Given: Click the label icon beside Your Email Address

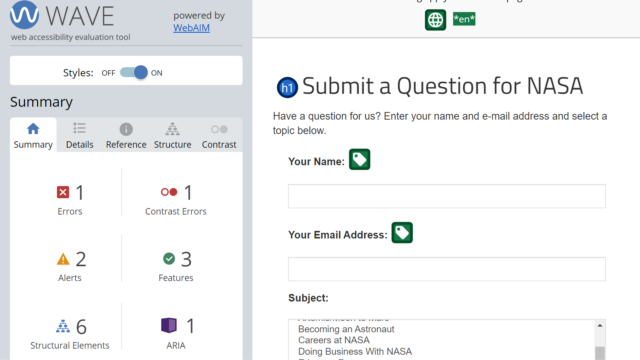Looking at the screenshot, I should (402, 233).
